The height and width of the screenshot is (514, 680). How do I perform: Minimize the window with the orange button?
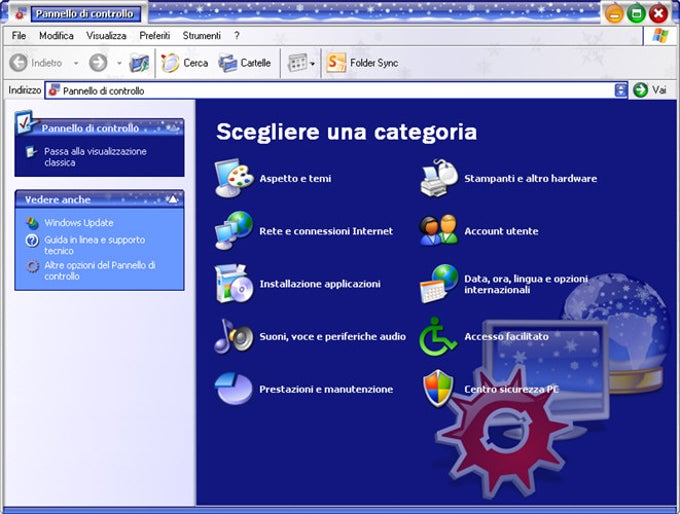click(614, 14)
